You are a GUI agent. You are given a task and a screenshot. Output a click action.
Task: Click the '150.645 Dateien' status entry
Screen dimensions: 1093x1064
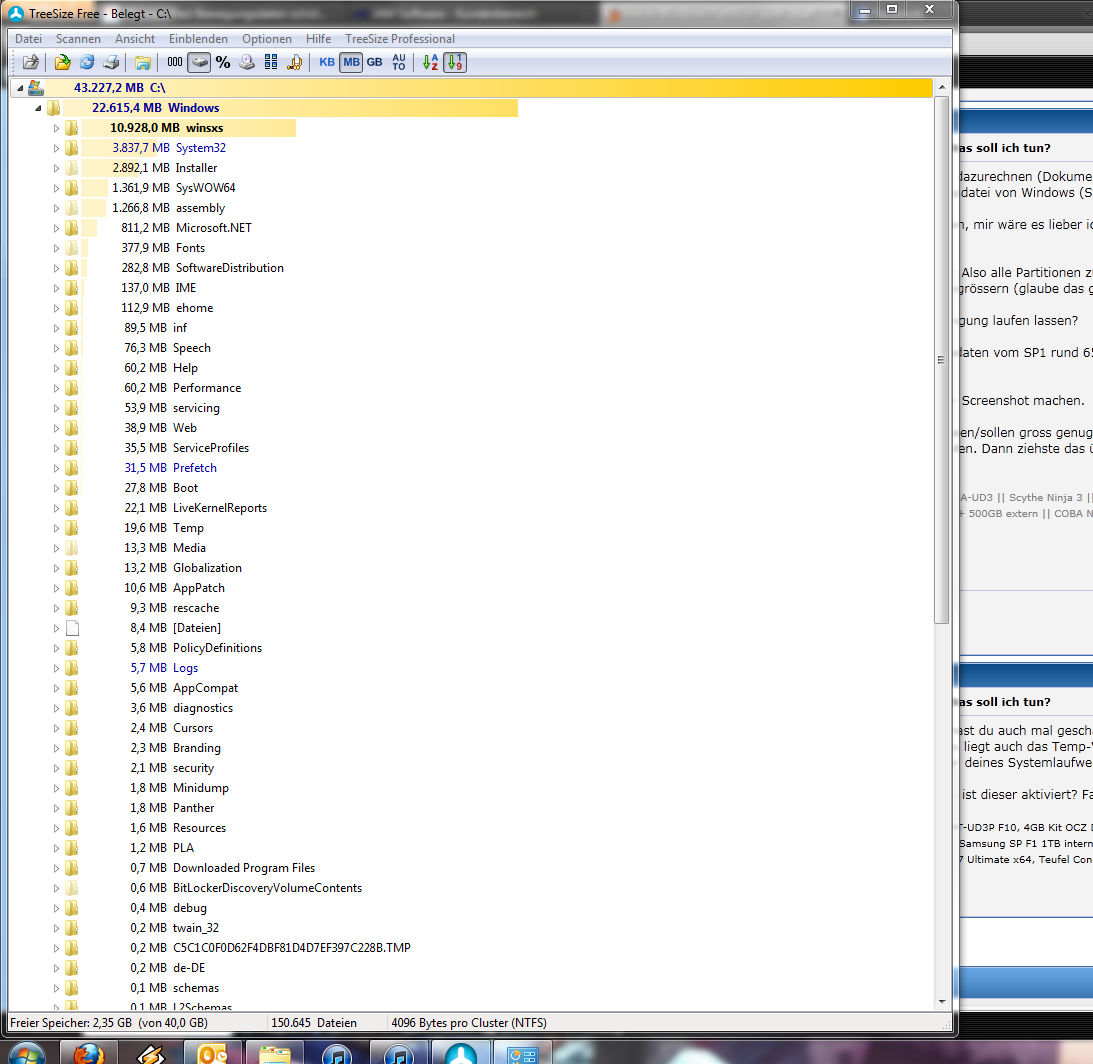click(314, 1023)
